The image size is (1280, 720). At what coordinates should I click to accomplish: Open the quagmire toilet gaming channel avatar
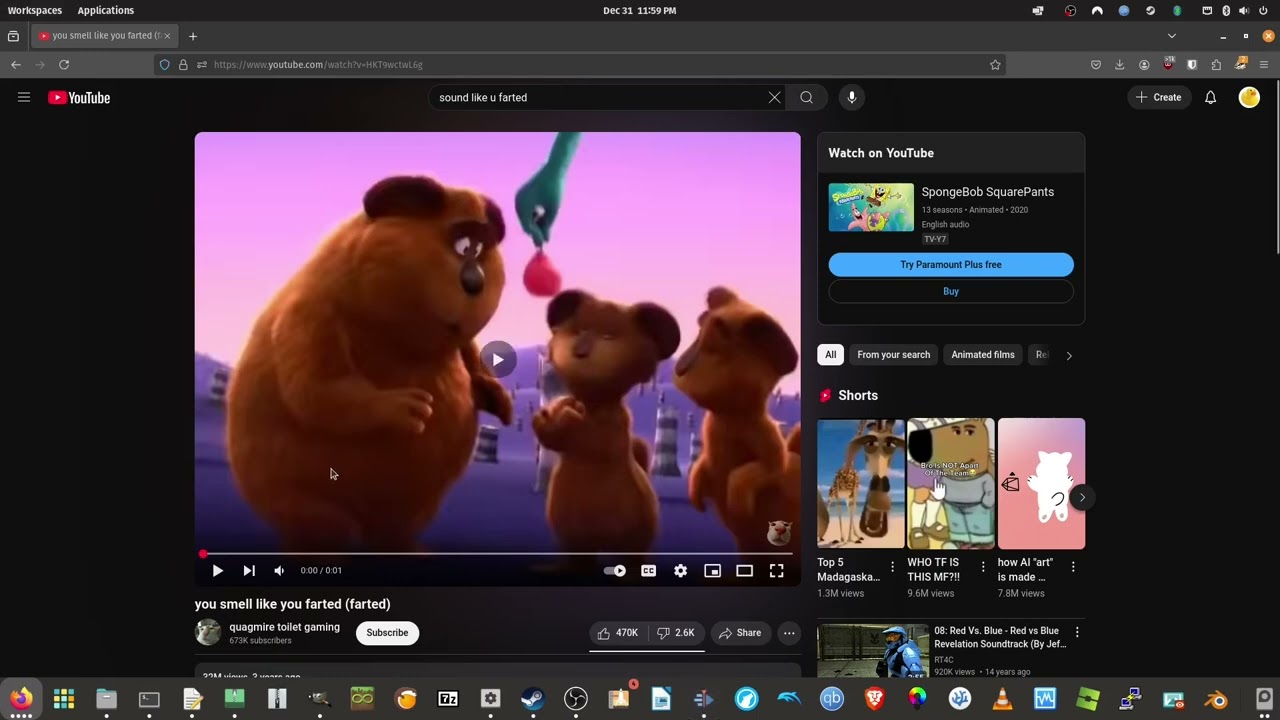pyautogui.click(x=208, y=632)
